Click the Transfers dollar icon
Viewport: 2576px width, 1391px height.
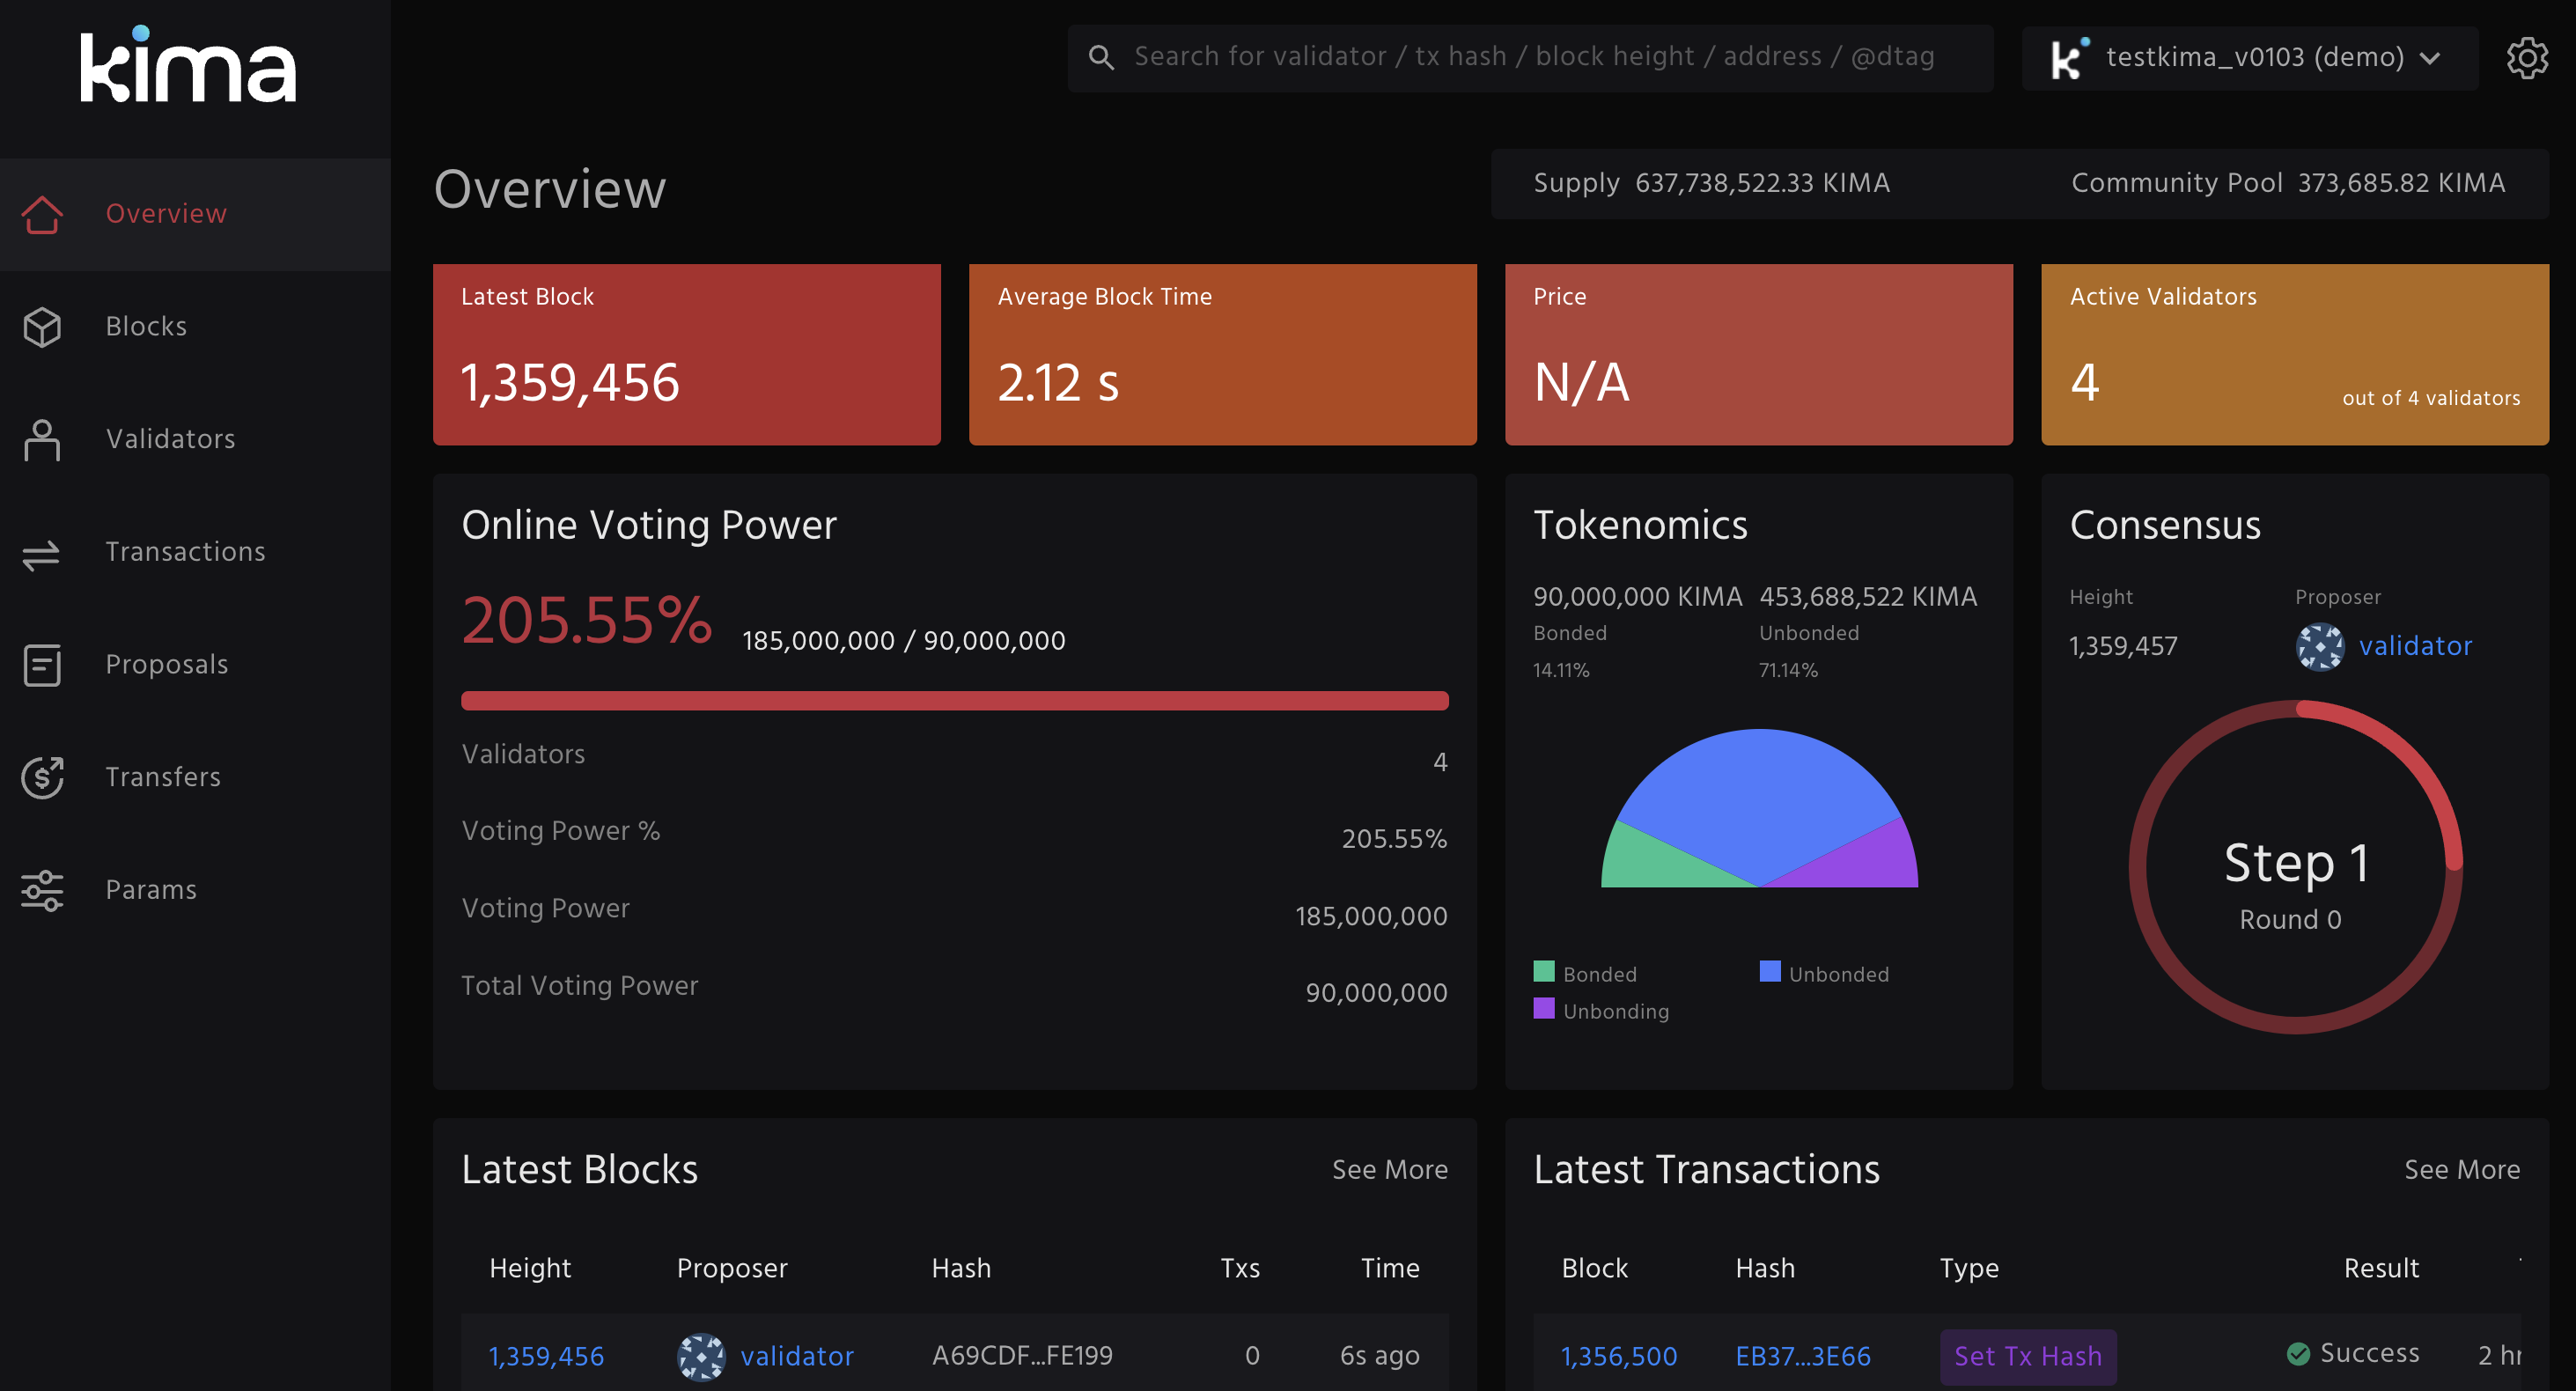click(x=42, y=778)
